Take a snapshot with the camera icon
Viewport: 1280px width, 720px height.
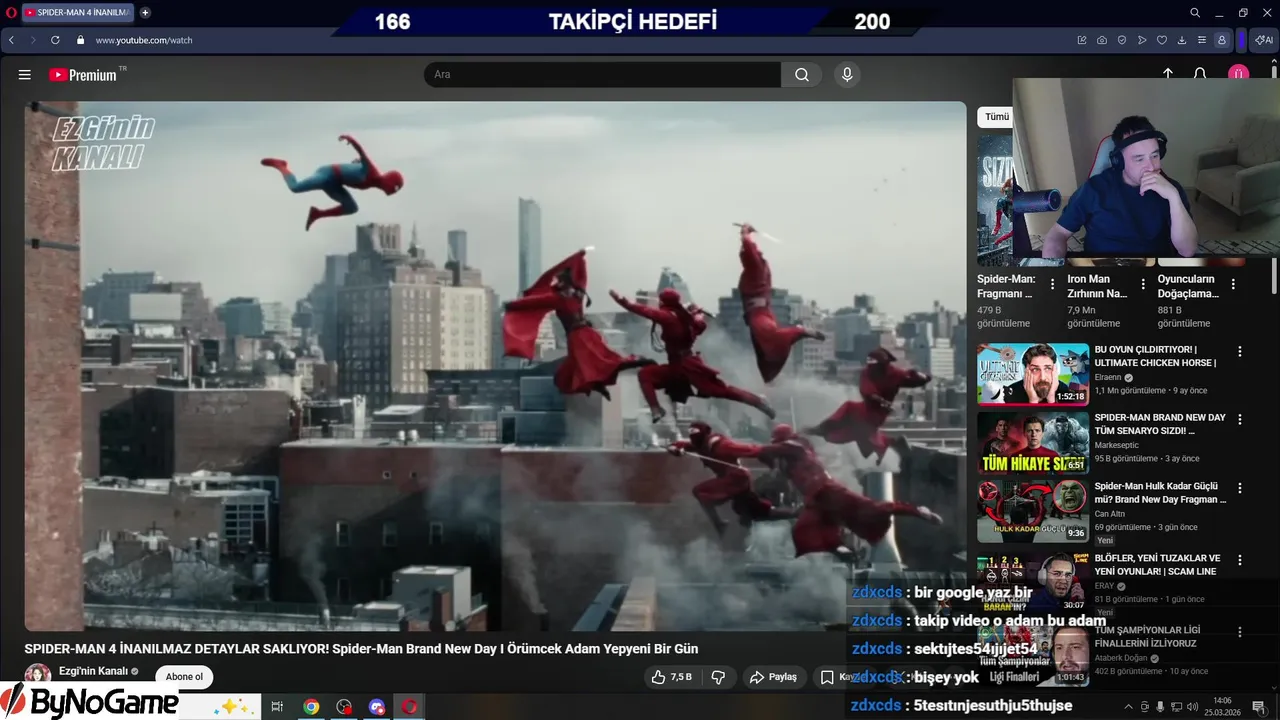1102,40
